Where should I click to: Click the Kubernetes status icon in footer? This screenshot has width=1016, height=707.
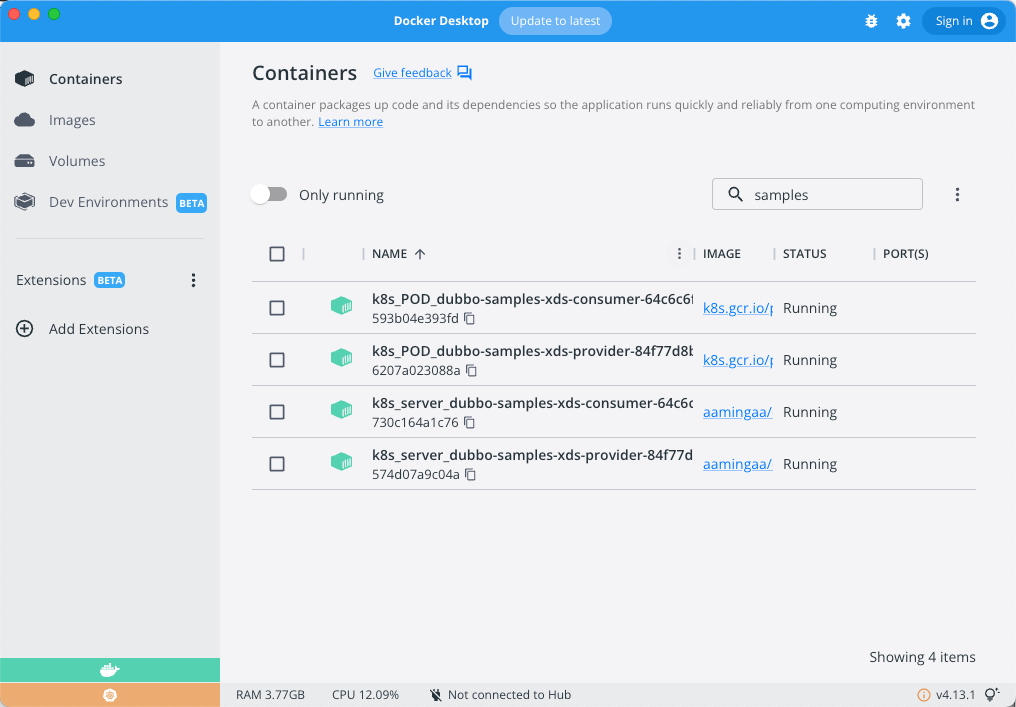click(x=110, y=695)
